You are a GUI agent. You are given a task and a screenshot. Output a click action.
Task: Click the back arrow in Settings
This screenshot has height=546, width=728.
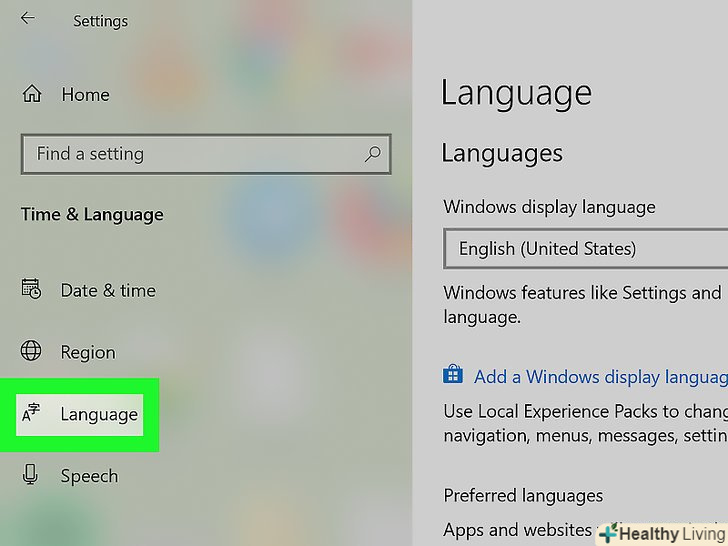(x=28, y=19)
